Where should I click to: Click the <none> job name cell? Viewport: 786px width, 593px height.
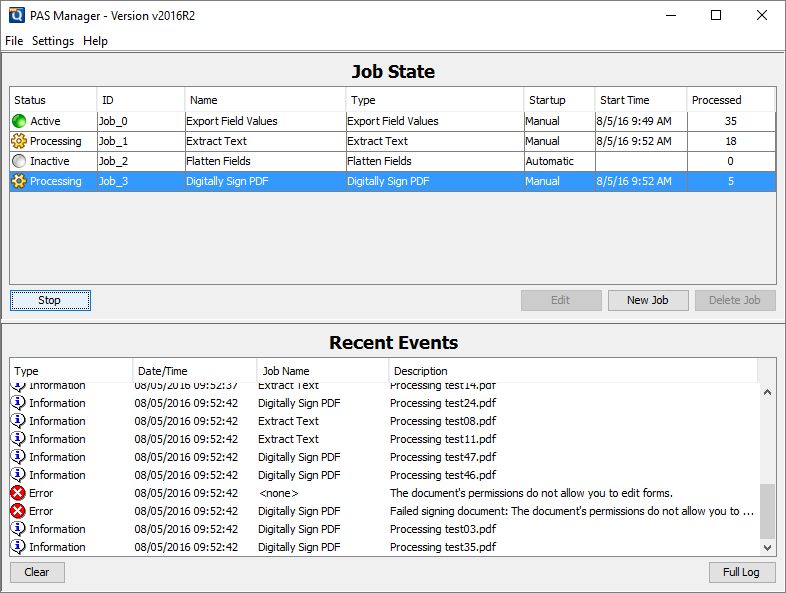(x=278, y=493)
